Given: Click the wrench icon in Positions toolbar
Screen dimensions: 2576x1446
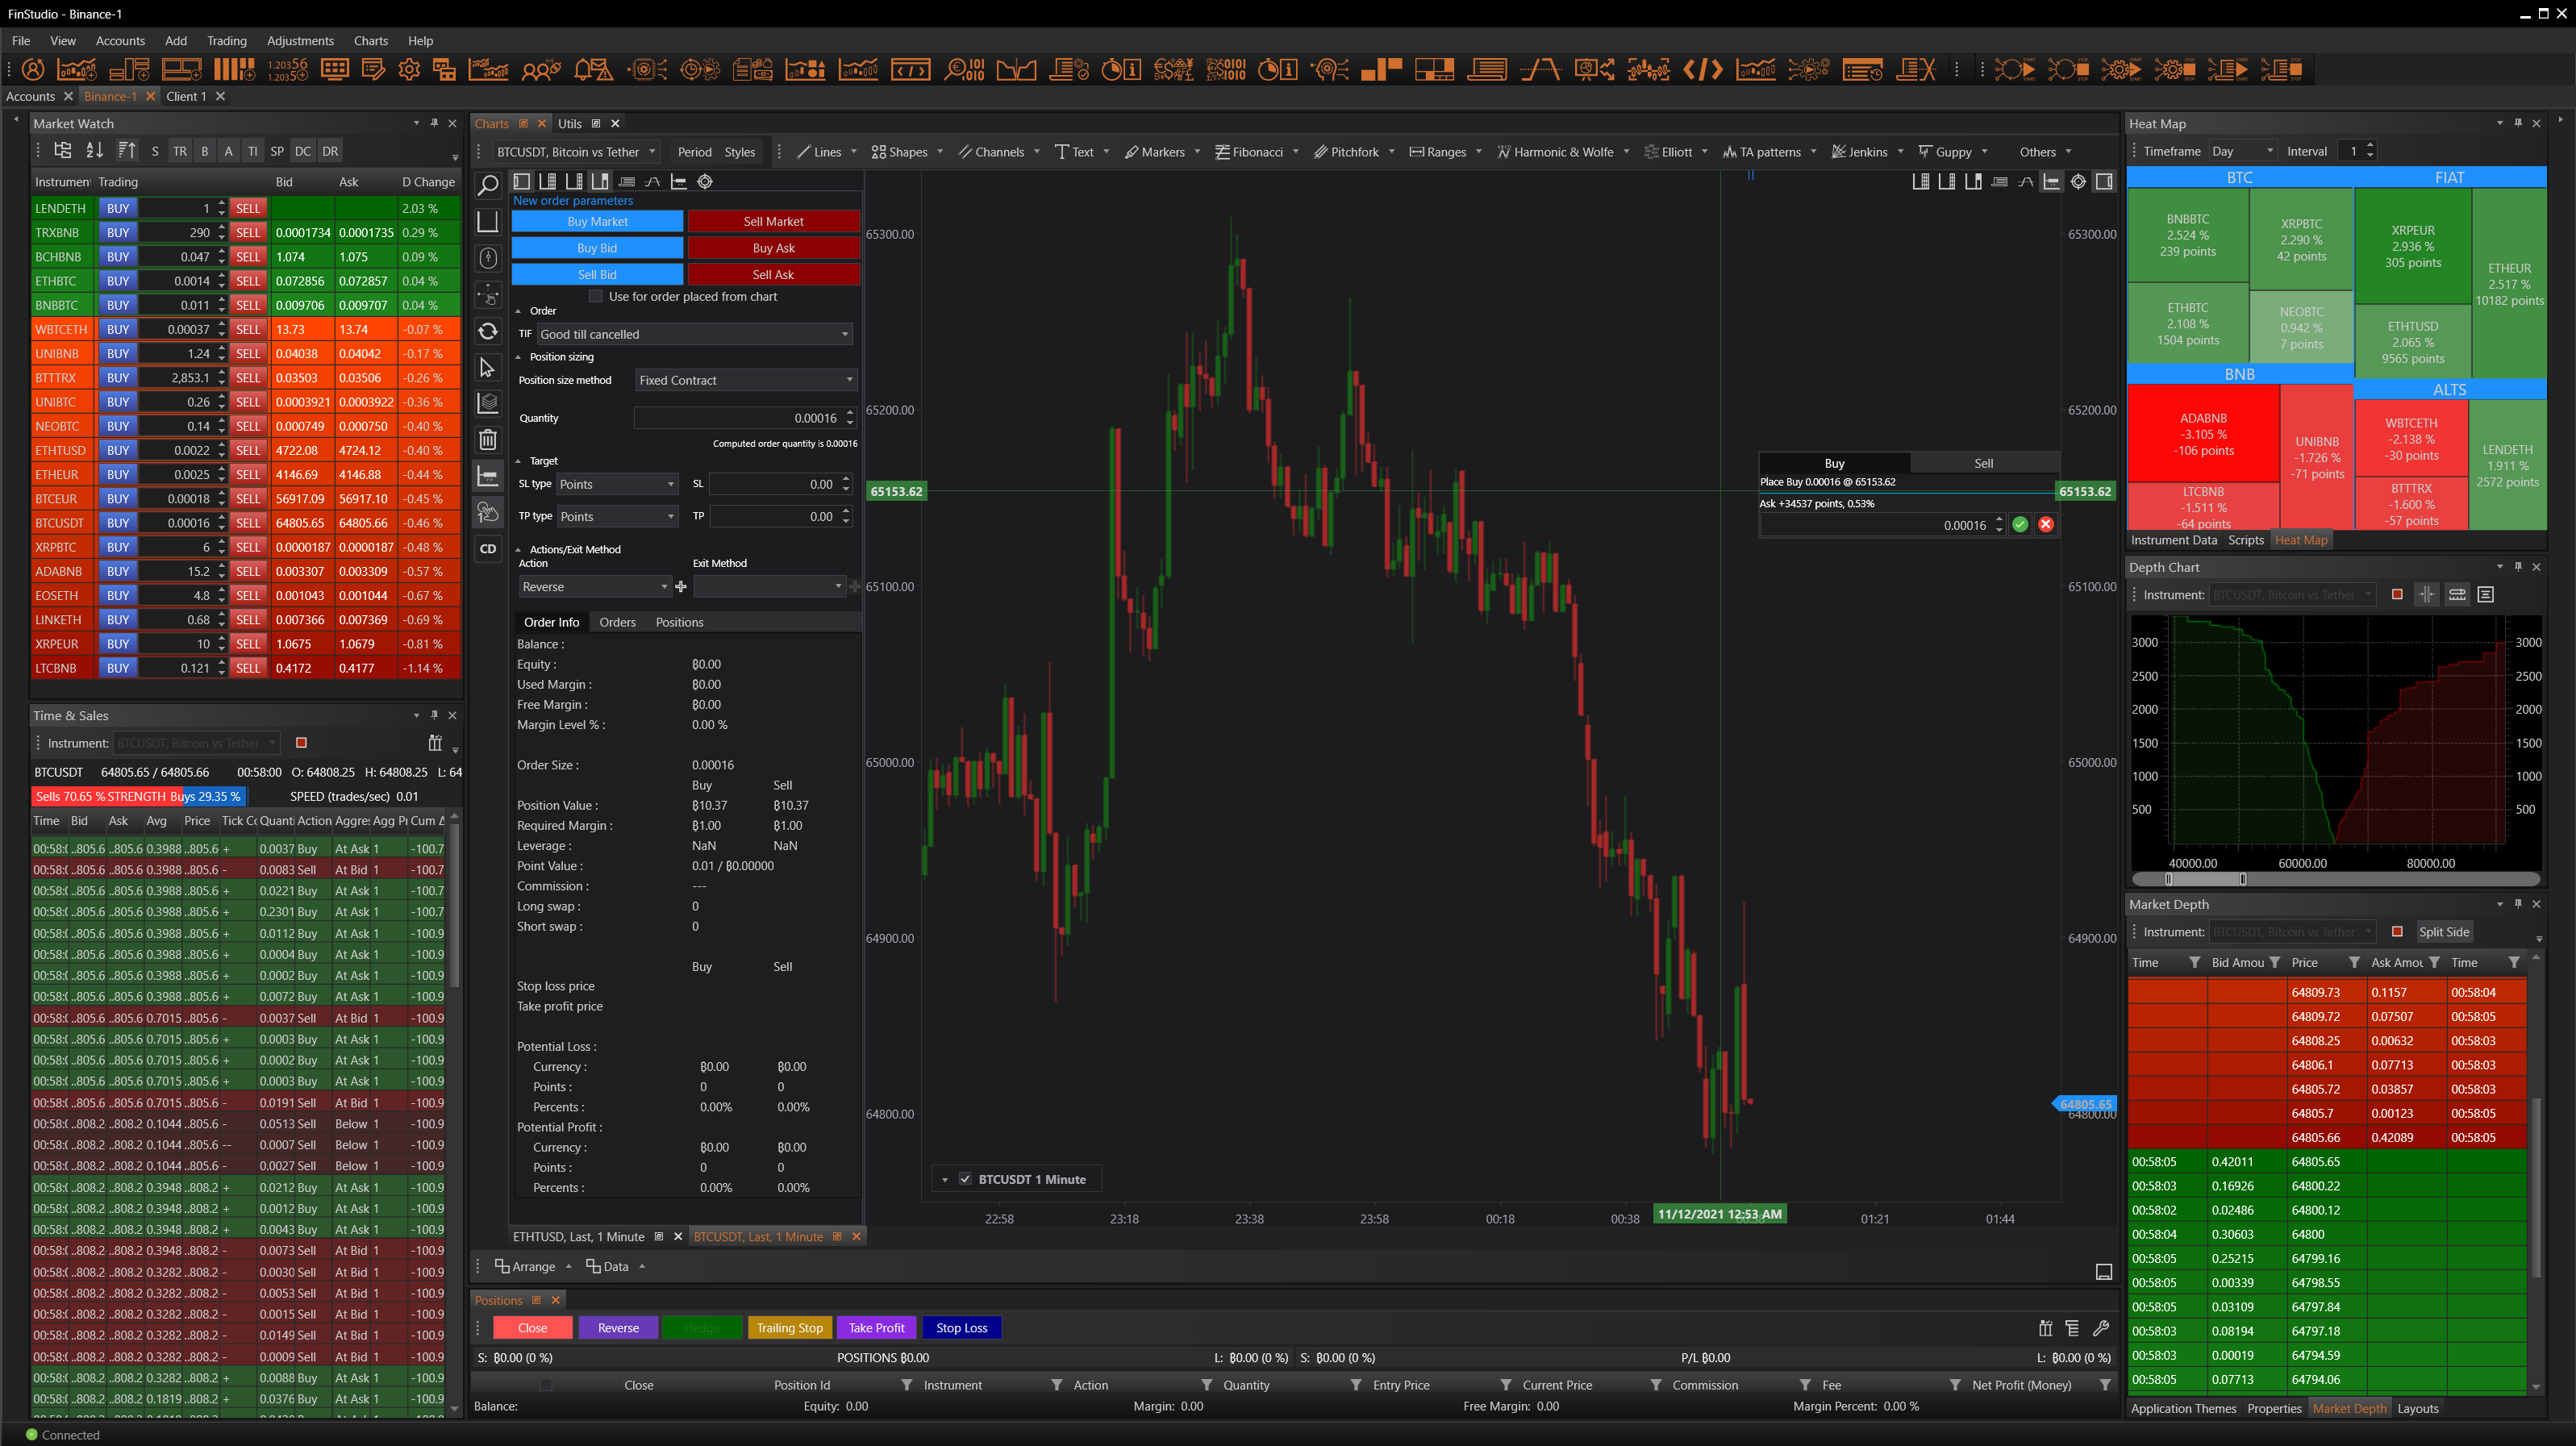Looking at the screenshot, I should click(2100, 1328).
